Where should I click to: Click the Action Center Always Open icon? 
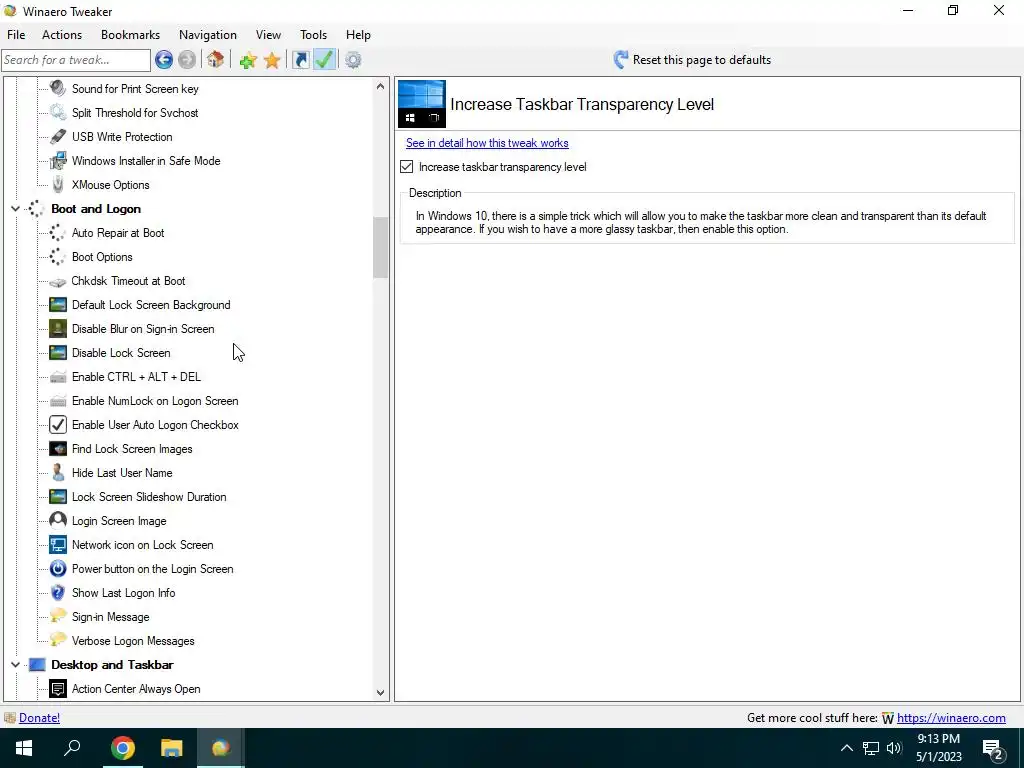pos(58,689)
